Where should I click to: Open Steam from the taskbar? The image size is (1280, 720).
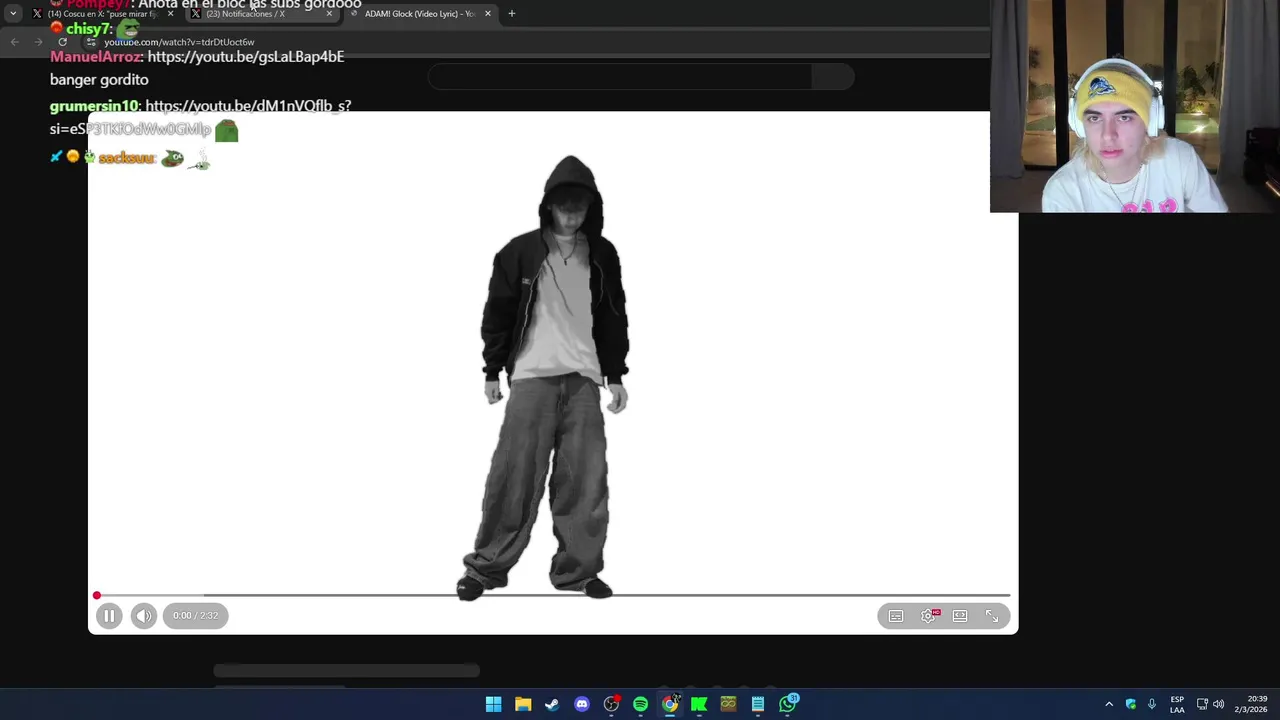click(552, 704)
